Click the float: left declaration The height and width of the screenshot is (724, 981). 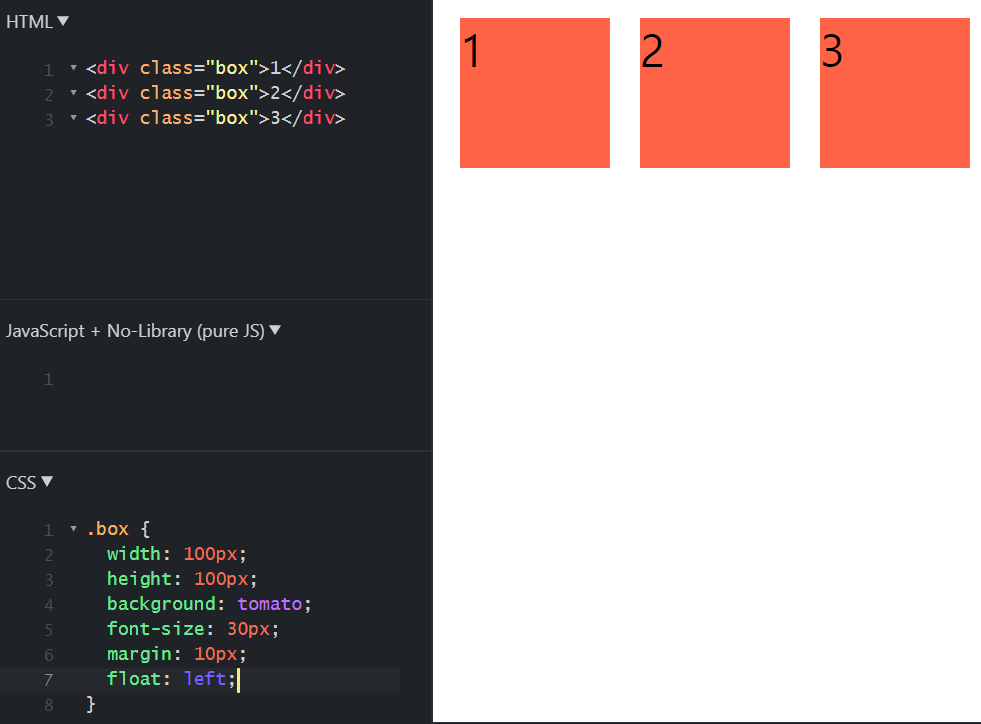click(171, 679)
